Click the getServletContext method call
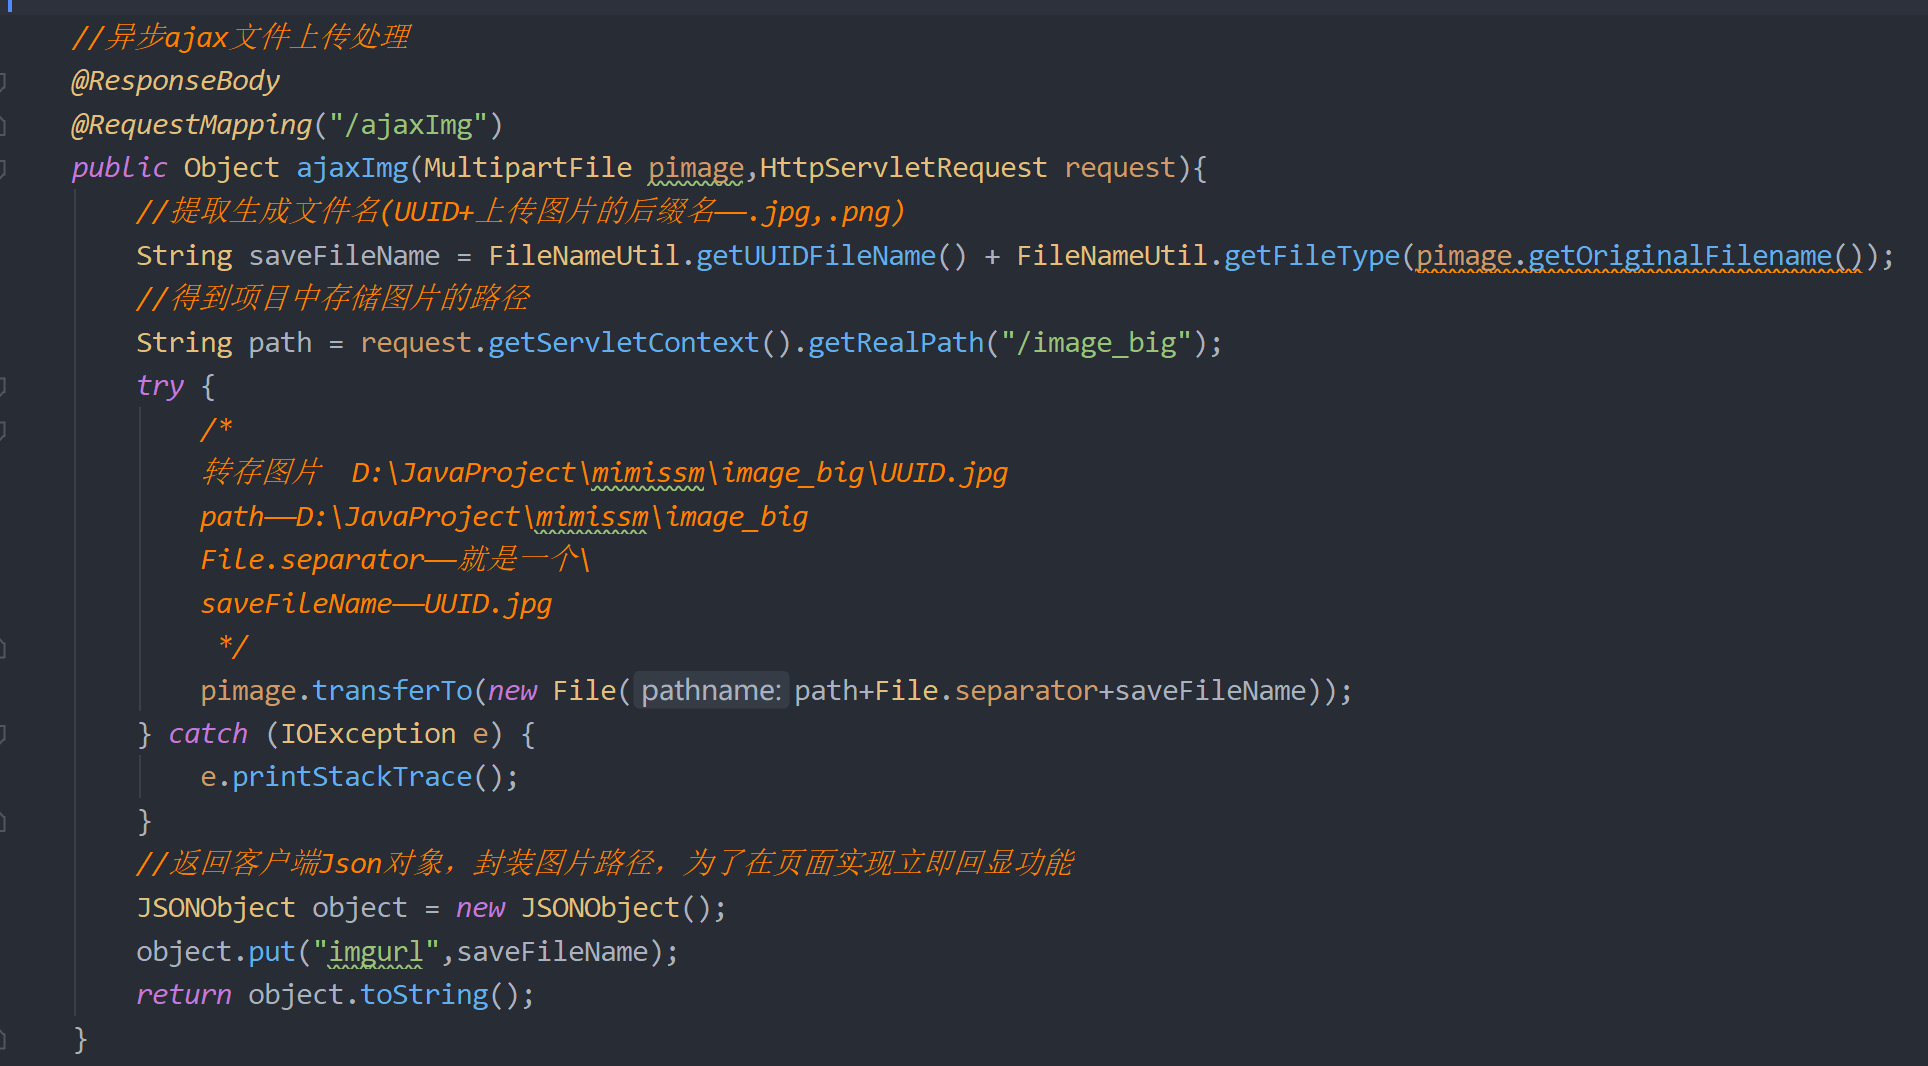 [x=624, y=343]
